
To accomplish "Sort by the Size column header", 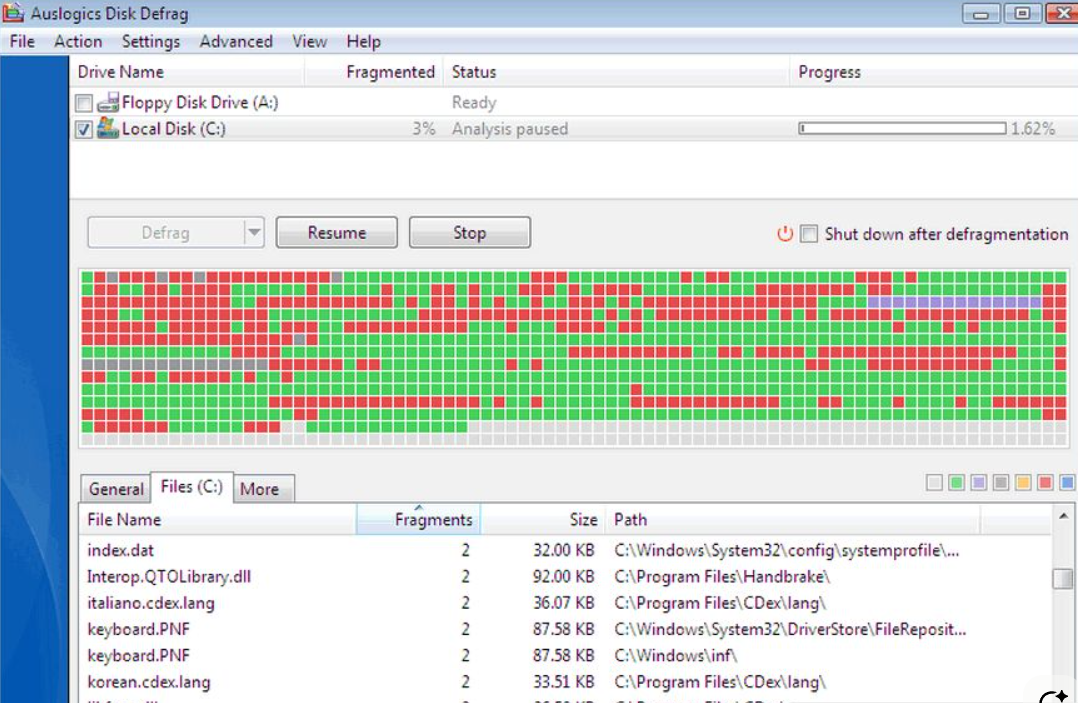I will click(542, 519).
